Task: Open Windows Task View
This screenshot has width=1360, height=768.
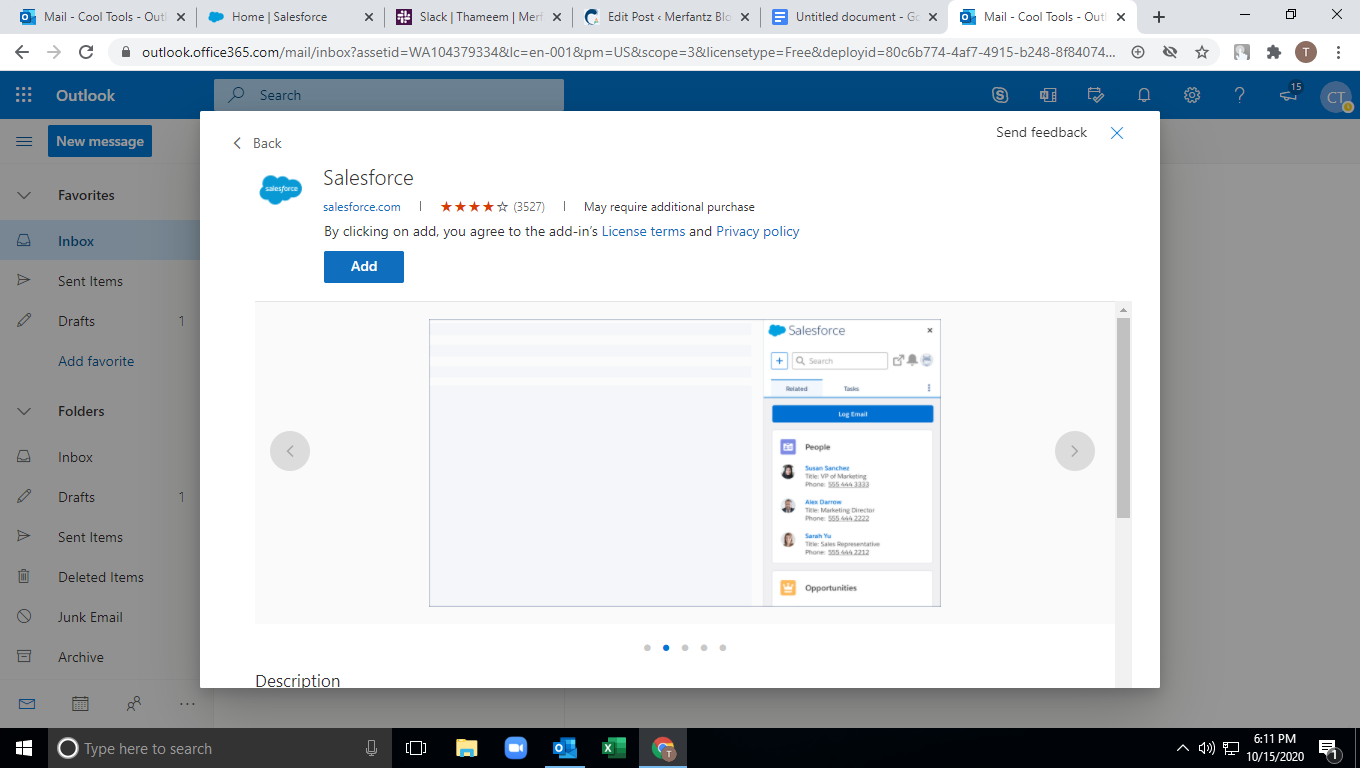Action: [x=416, y=748]
